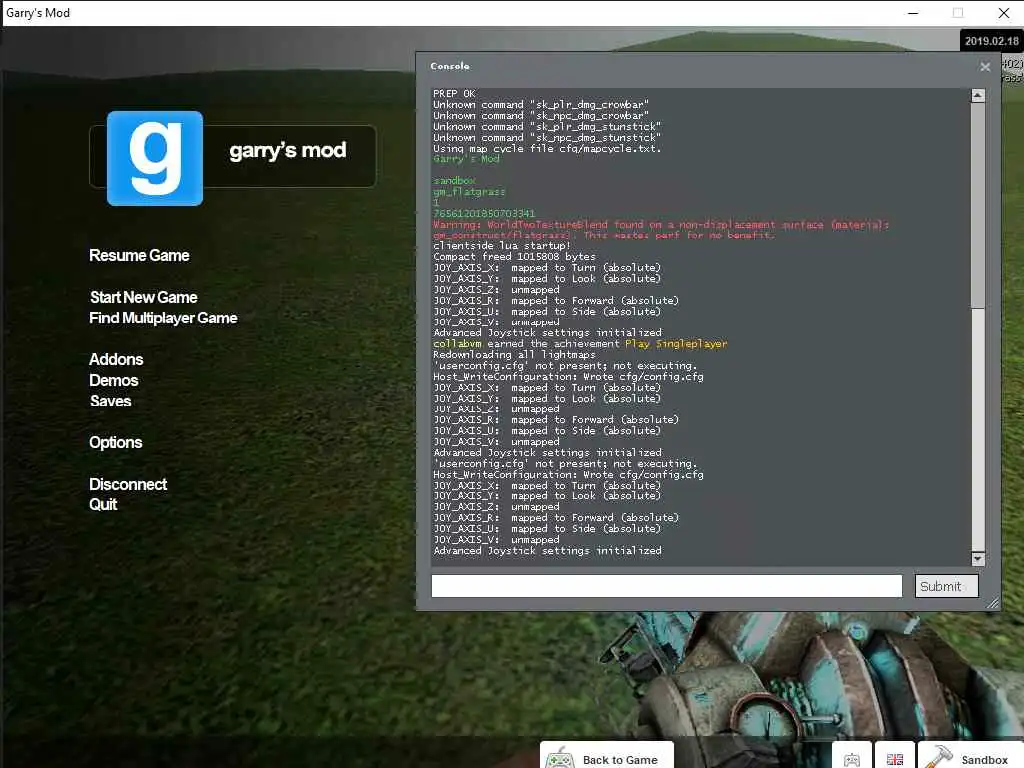The image size is (1024, 768).
Task: Click Resume Game in the main menu
Action: coord(139,255)
